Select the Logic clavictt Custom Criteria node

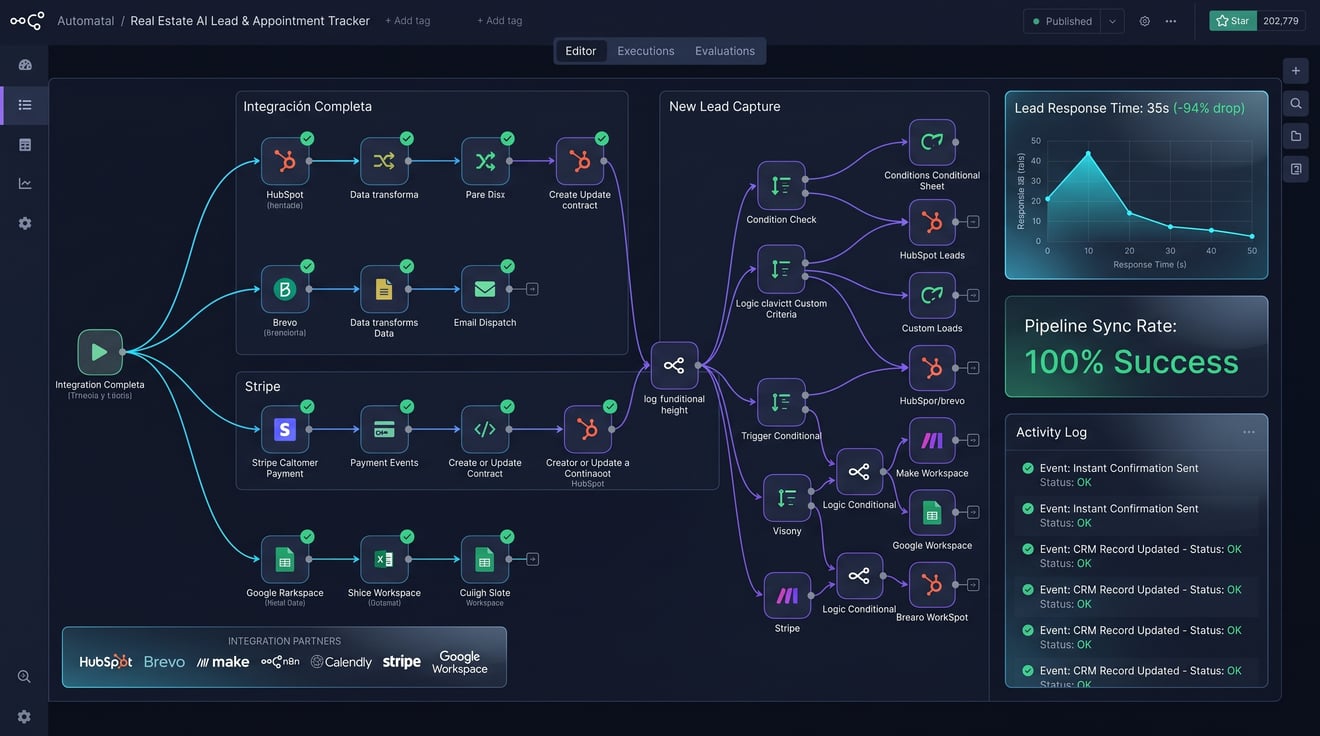781,269
